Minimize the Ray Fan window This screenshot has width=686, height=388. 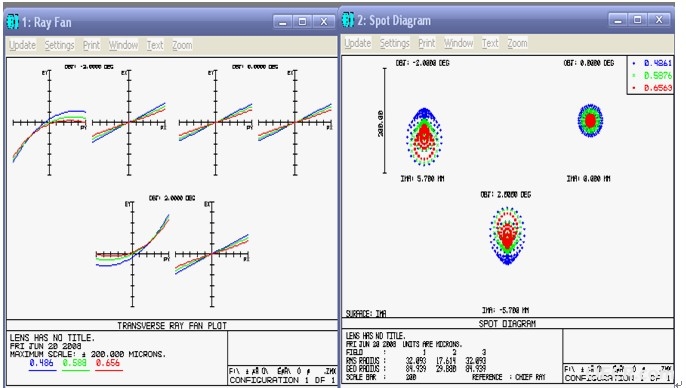click(x=283, y=21)
